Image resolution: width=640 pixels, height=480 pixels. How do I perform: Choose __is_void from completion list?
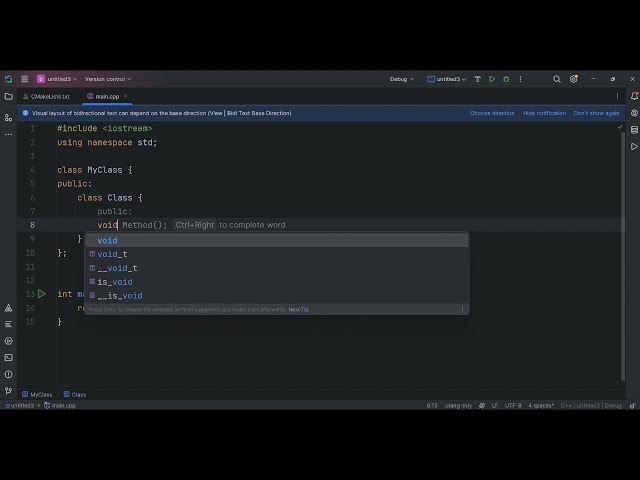click(277, 296)
